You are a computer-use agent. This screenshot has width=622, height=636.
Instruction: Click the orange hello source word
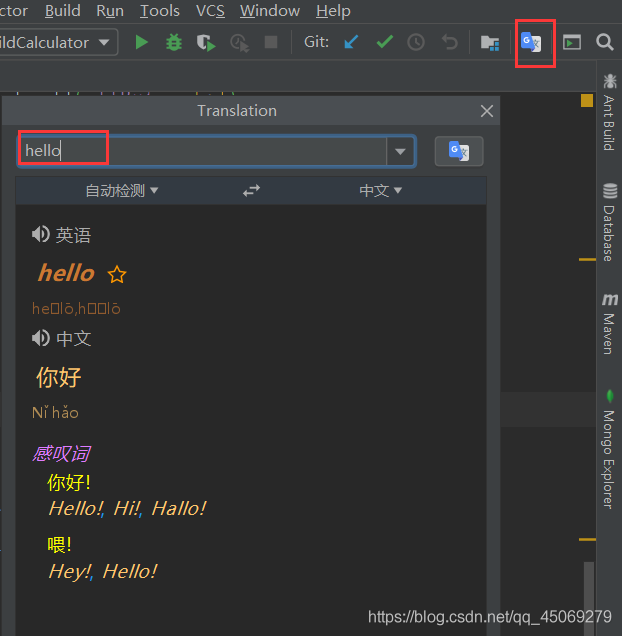pos(66,273)
